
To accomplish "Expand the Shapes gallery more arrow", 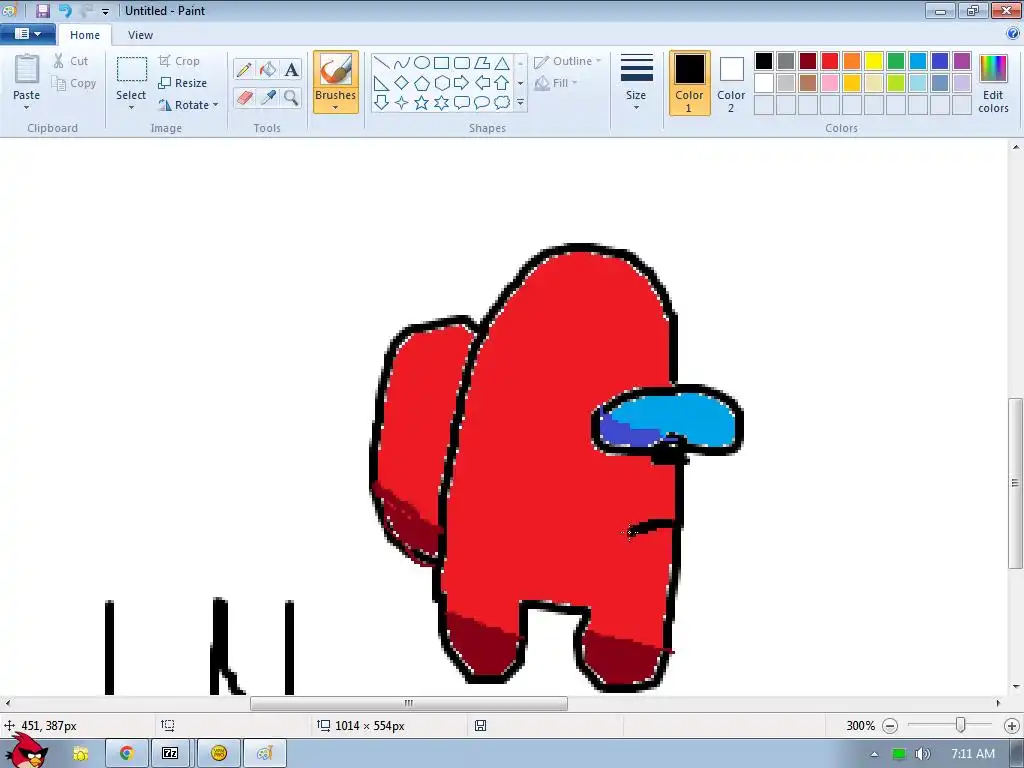I will tap(520, 103).
